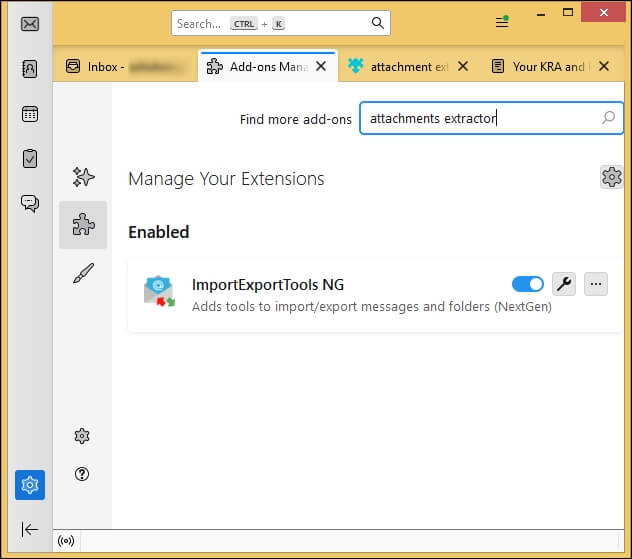Select the Add-ons Manager tab

tap(268, 66)
